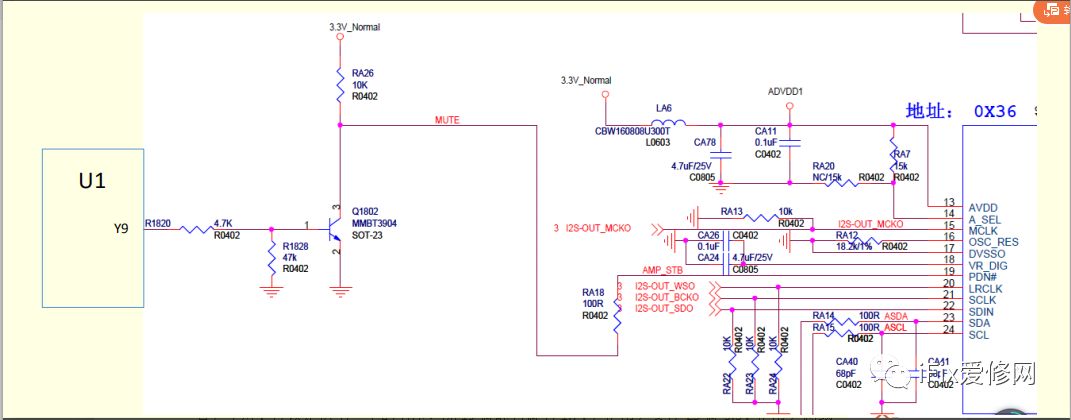Select the red ASDA net label
1071x420 pixels.
895,316
